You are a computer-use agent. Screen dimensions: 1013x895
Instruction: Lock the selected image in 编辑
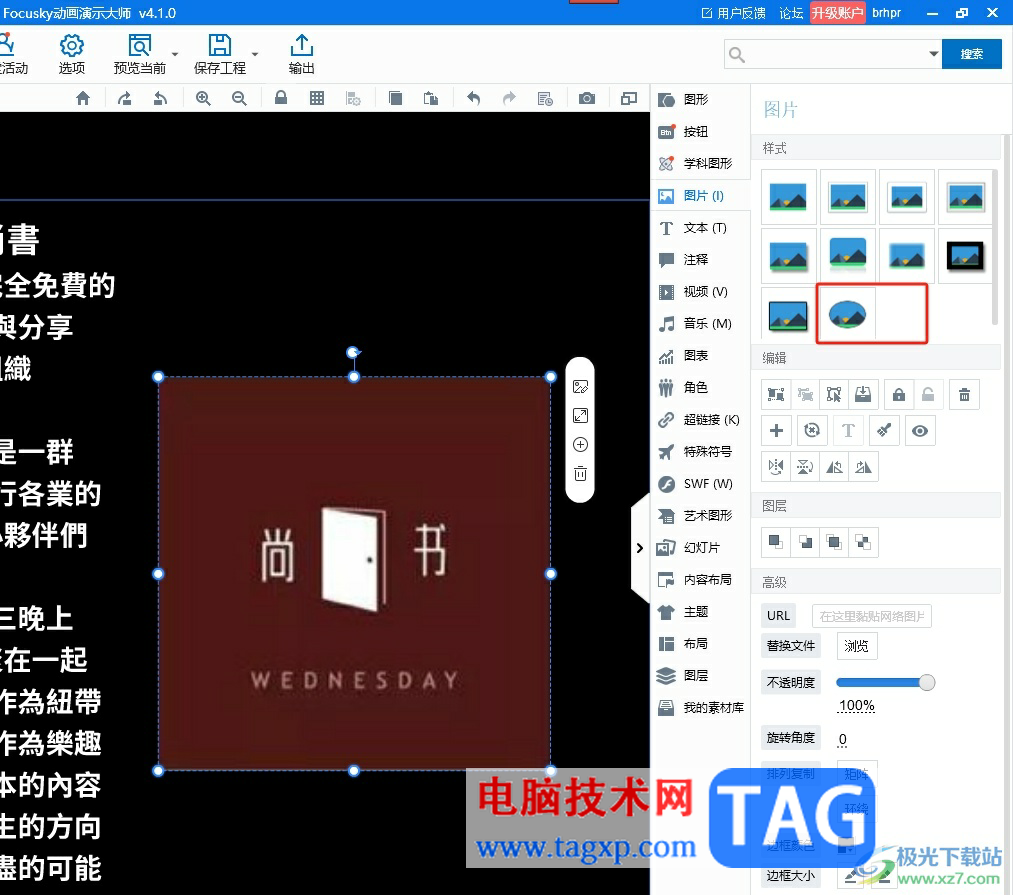[899, 394]
